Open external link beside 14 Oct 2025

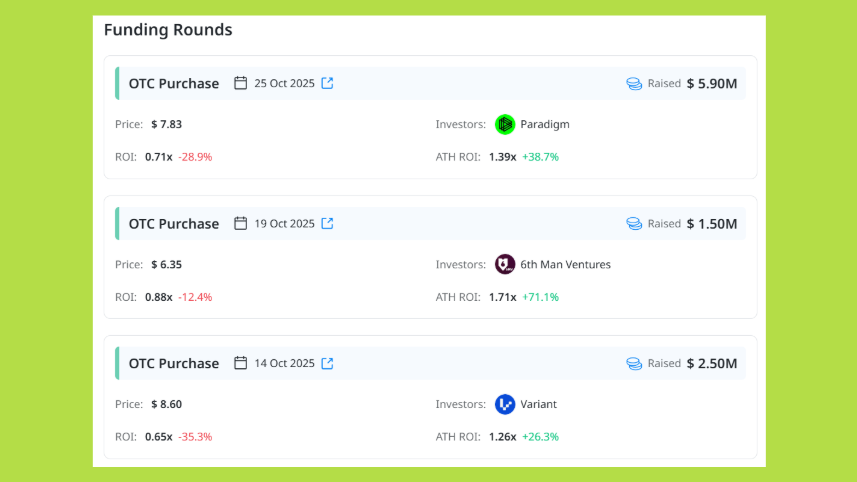[x=327, y=363]
